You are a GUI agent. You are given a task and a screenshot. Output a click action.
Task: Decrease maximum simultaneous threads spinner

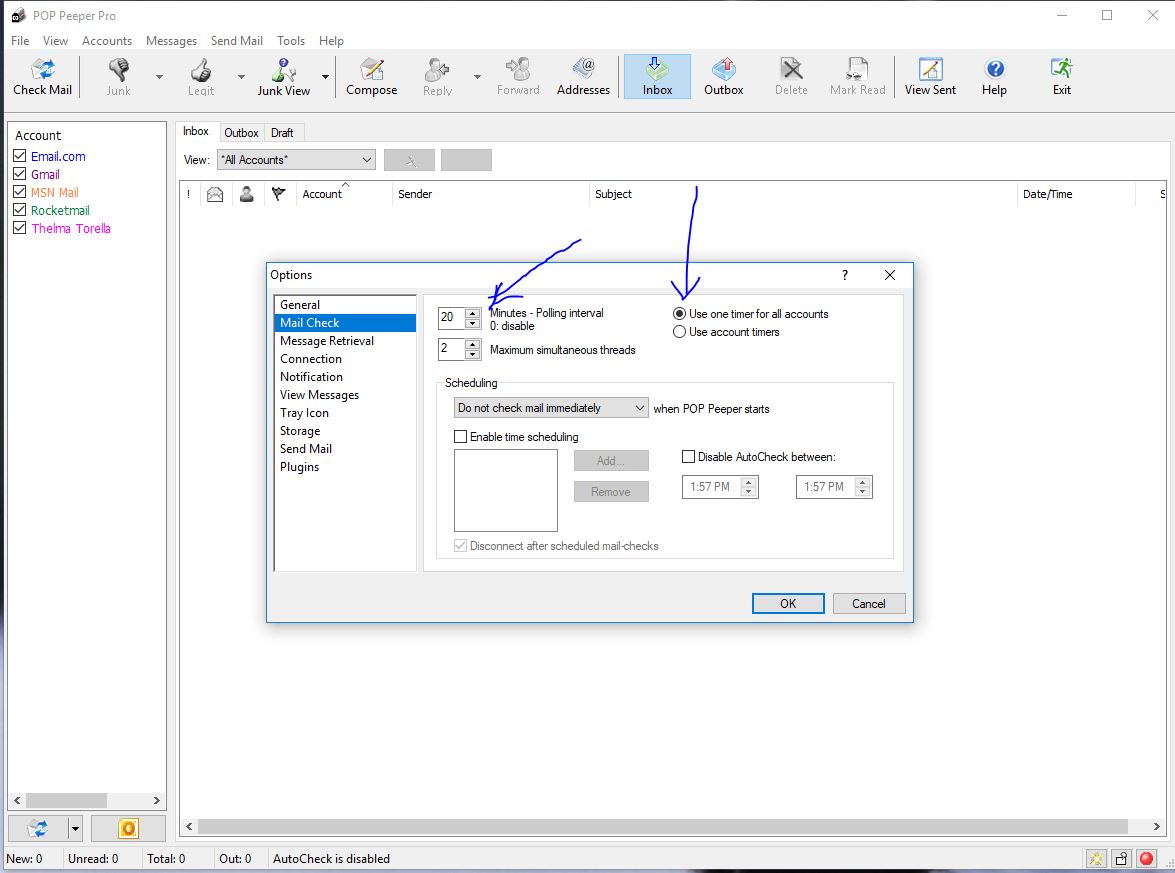[x=472, y=354]
